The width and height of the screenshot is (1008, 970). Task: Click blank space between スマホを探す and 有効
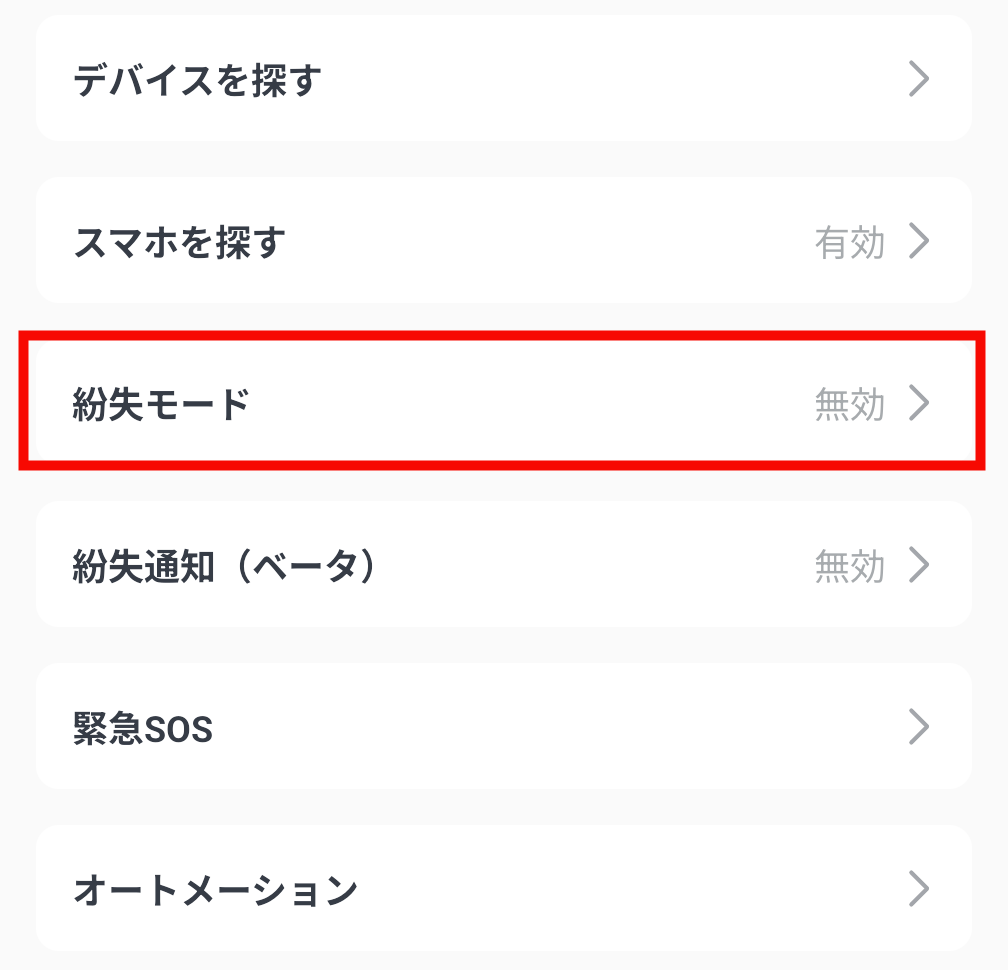[550, 242]
